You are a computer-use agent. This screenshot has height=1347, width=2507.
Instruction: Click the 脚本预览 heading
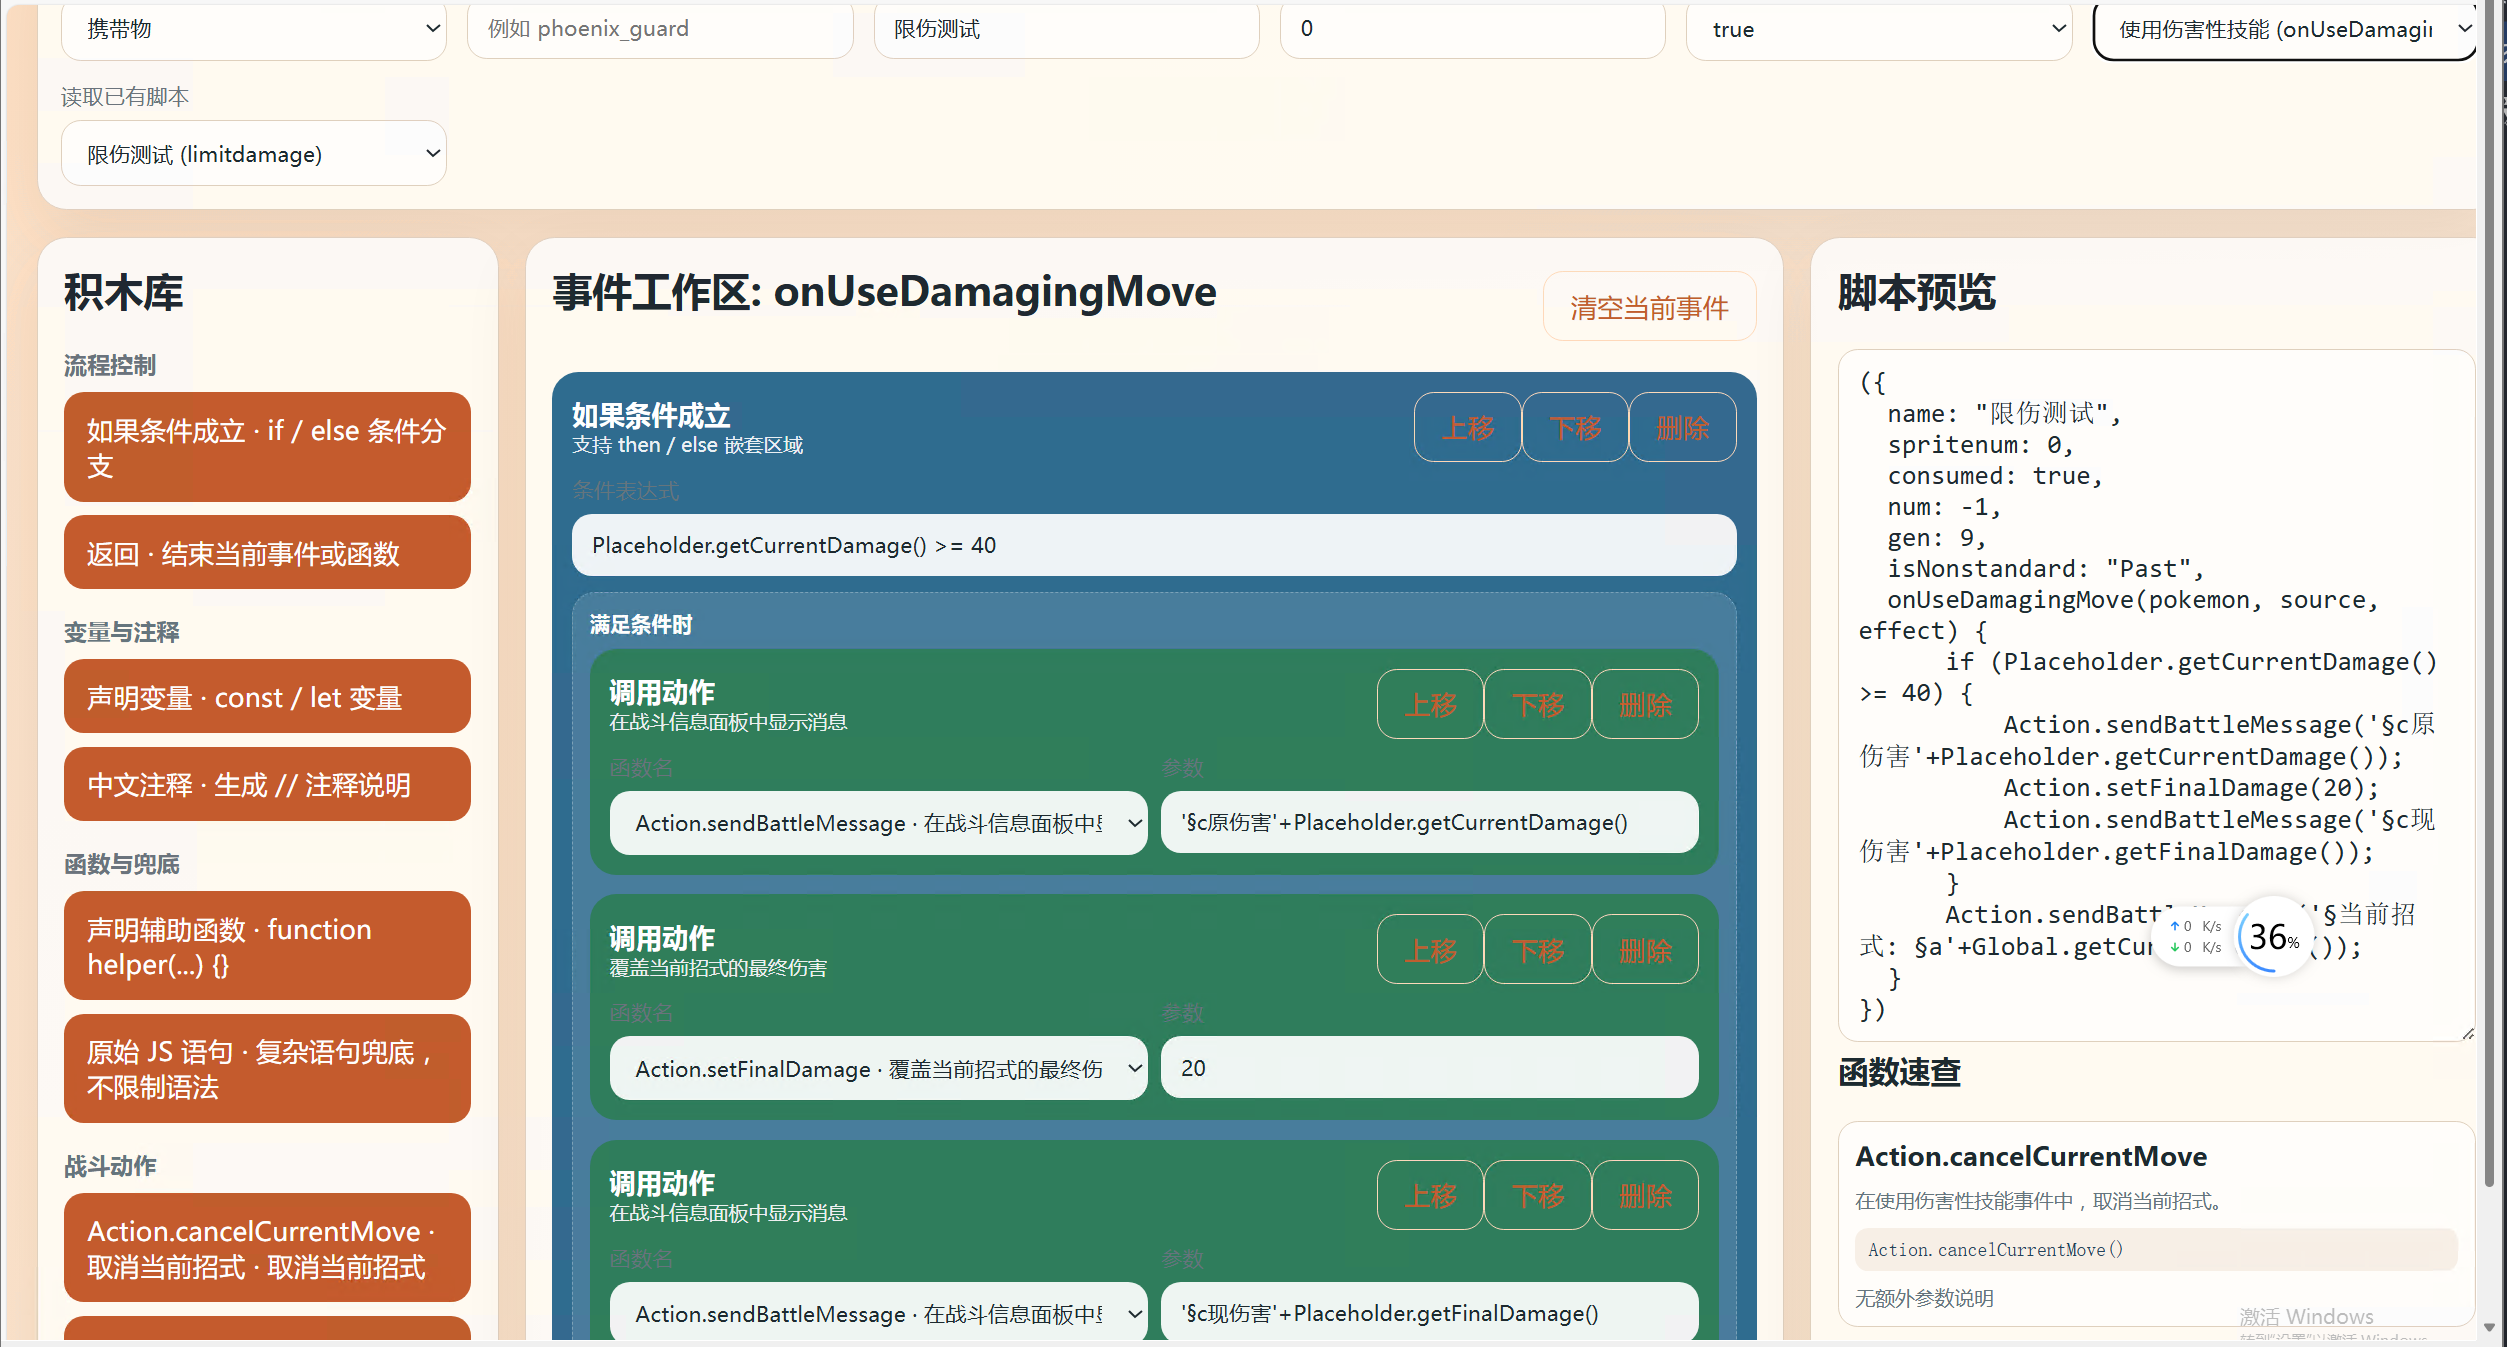click(x=1917, y=293)
